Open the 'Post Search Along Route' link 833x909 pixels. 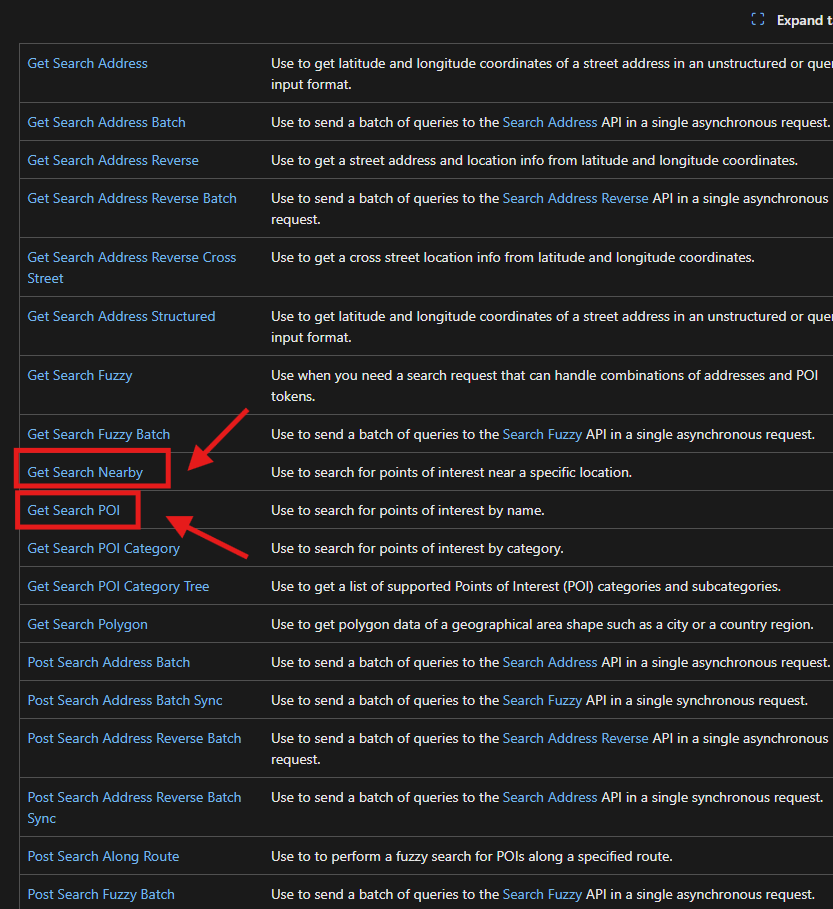103,856
